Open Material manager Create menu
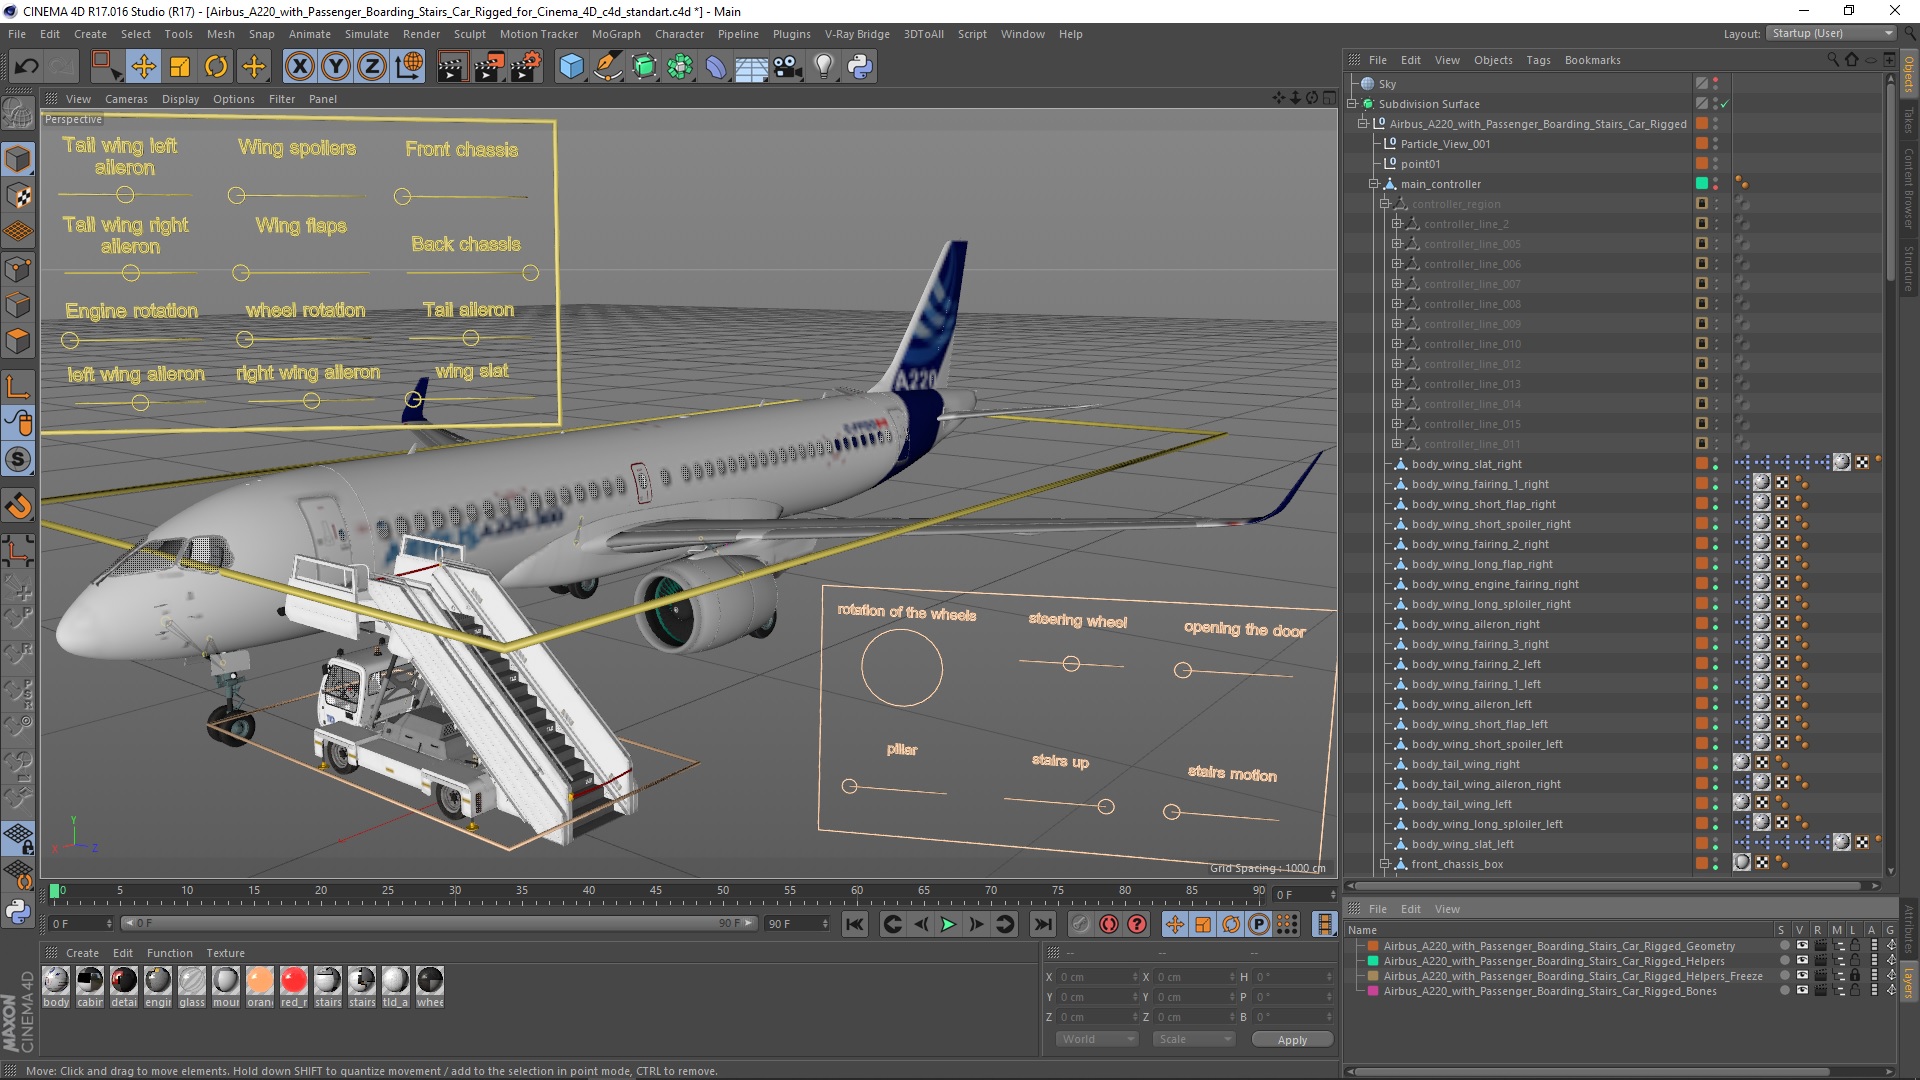The image size is (1920, 1080). point(82,953)
